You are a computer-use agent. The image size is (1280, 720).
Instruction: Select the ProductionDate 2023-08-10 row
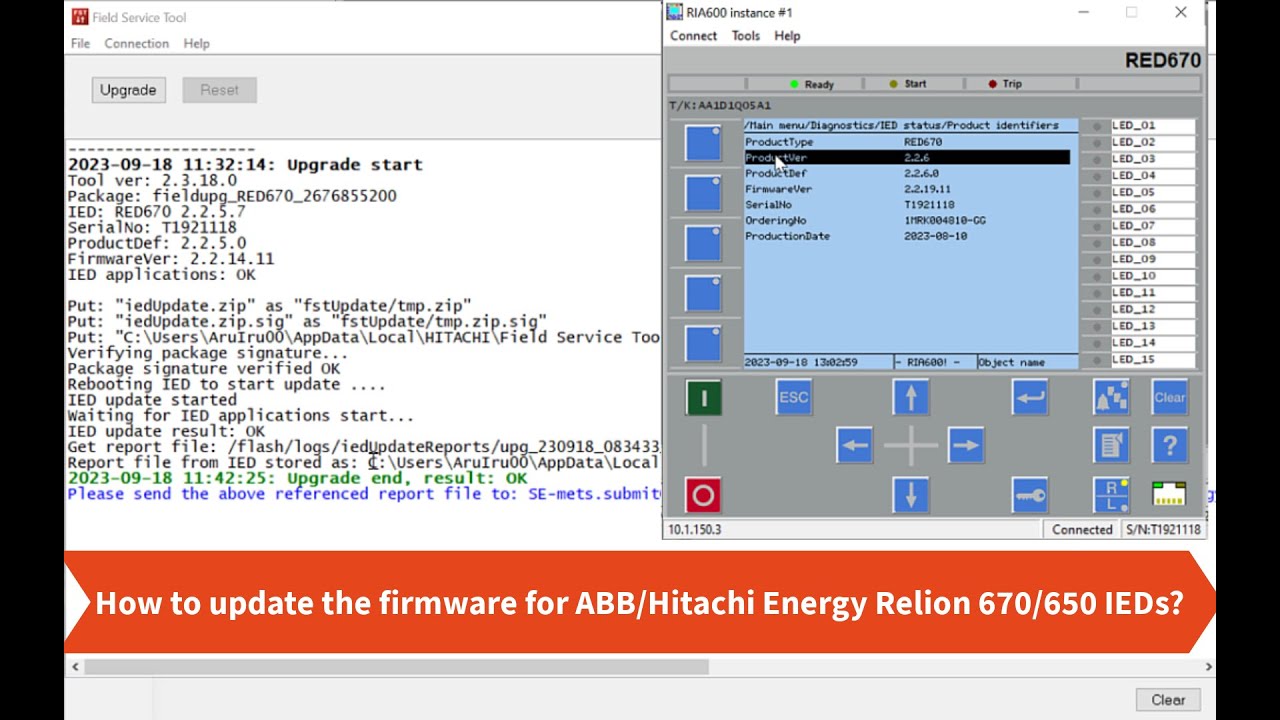point(907,236)
